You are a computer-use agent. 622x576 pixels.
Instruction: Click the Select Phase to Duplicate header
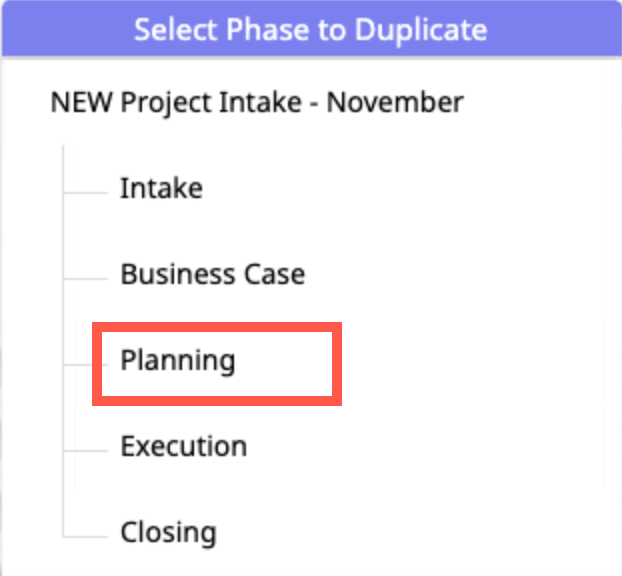310,29
